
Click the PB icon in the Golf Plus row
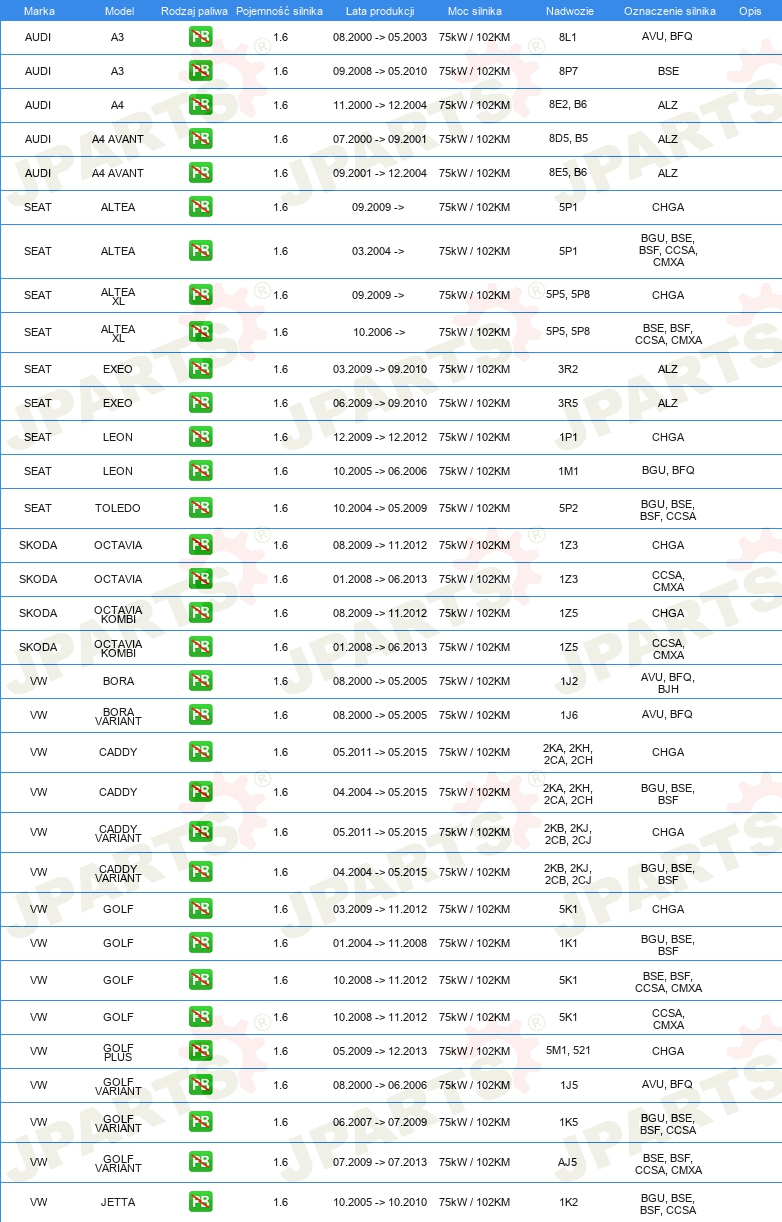coord(200,1051)
